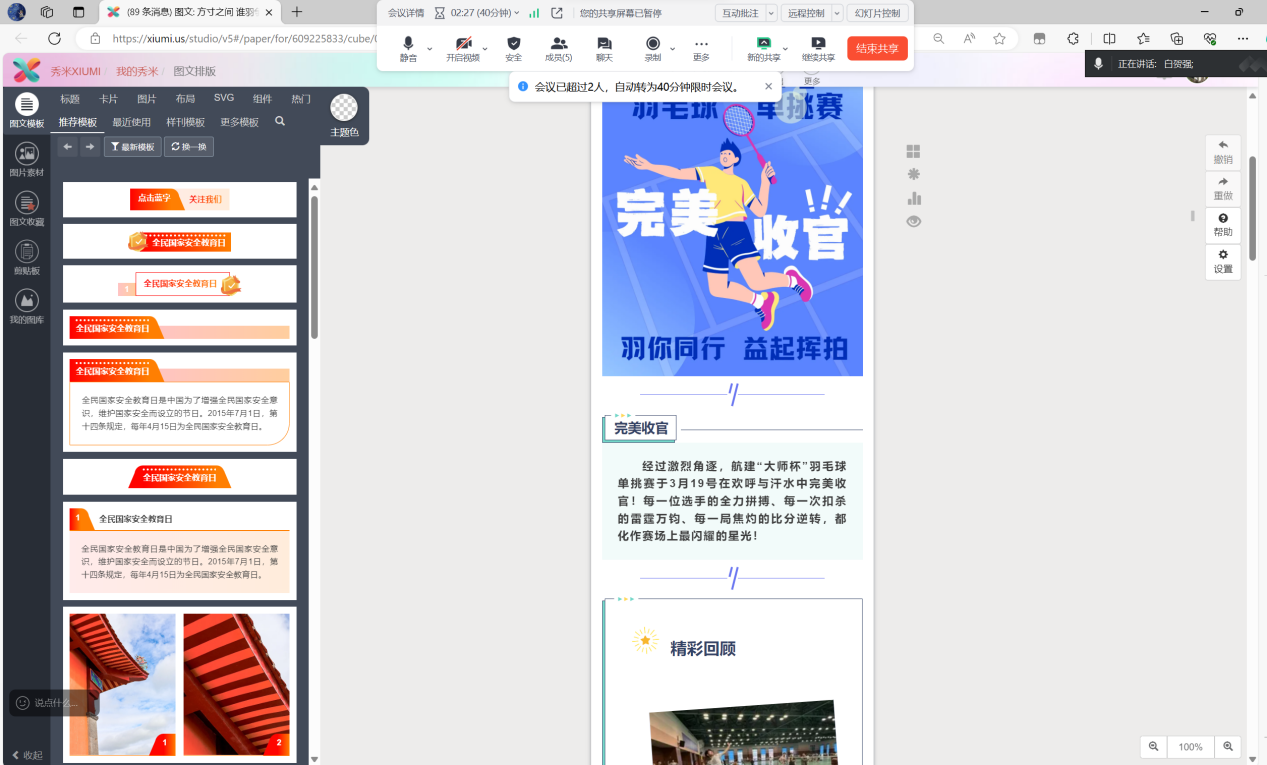The width and height of the screenshot is (1267, 765).
Task: Switch to the 最近使用 templates tab
Action: [131, 122]
